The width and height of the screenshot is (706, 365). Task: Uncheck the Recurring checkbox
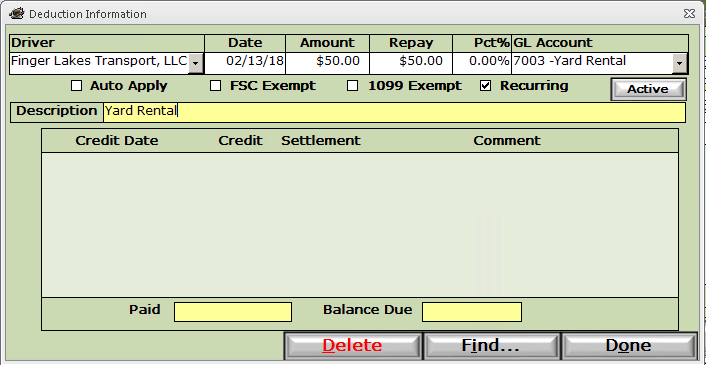click(485, 86)
